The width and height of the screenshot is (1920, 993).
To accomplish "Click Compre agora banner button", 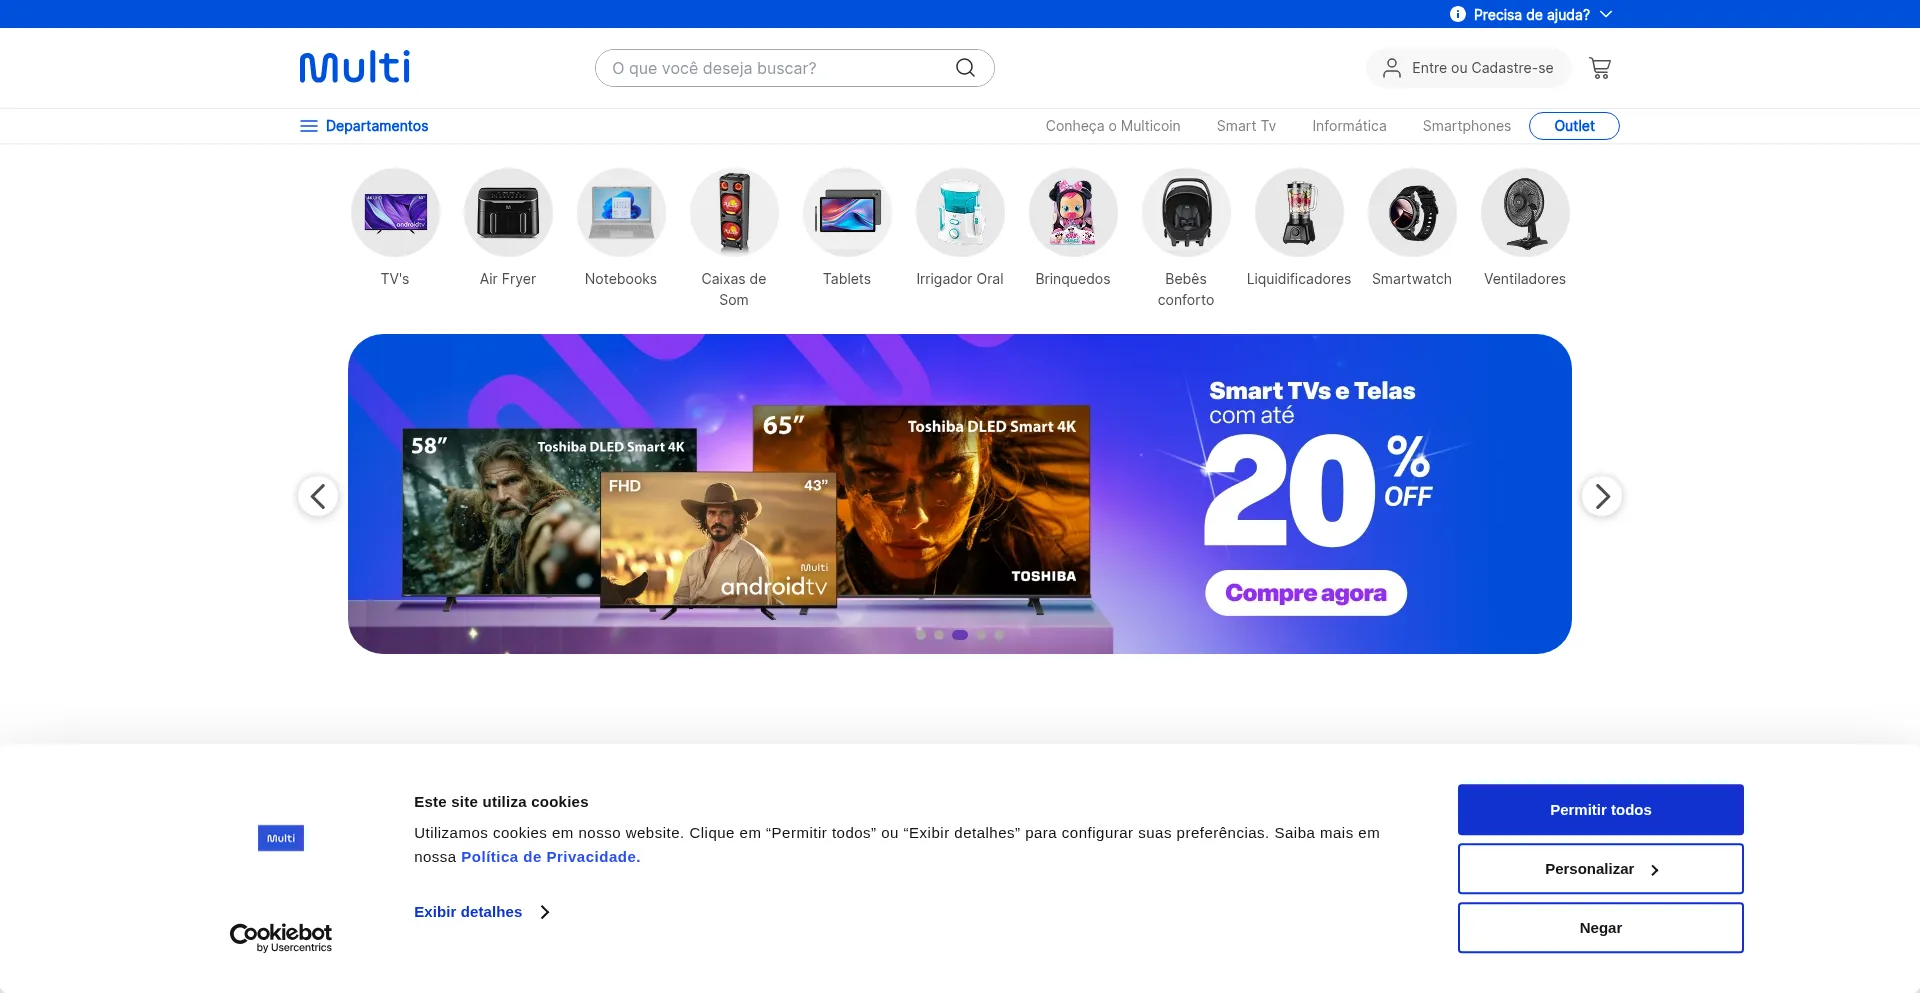I will click(1306, 593).
